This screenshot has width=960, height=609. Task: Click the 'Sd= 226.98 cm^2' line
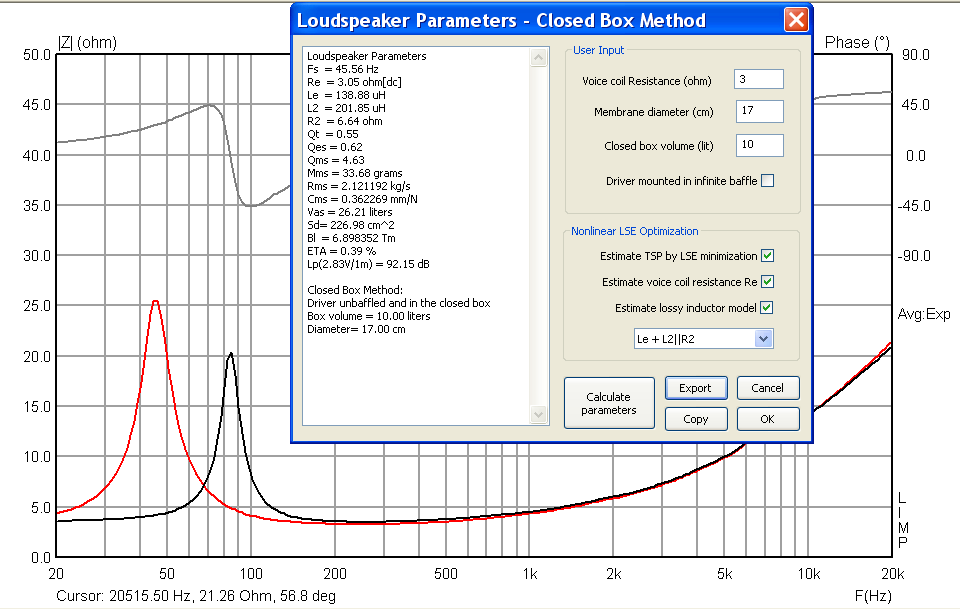[x=351, y=225]
